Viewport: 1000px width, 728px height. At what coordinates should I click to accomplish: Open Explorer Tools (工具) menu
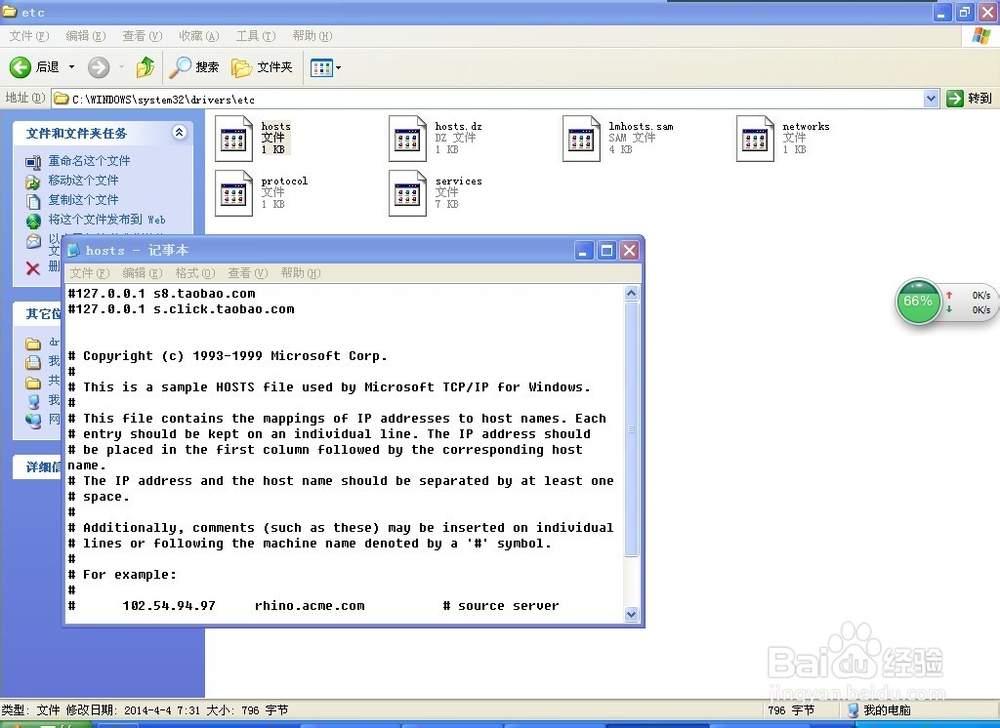(x=256, y=36)
